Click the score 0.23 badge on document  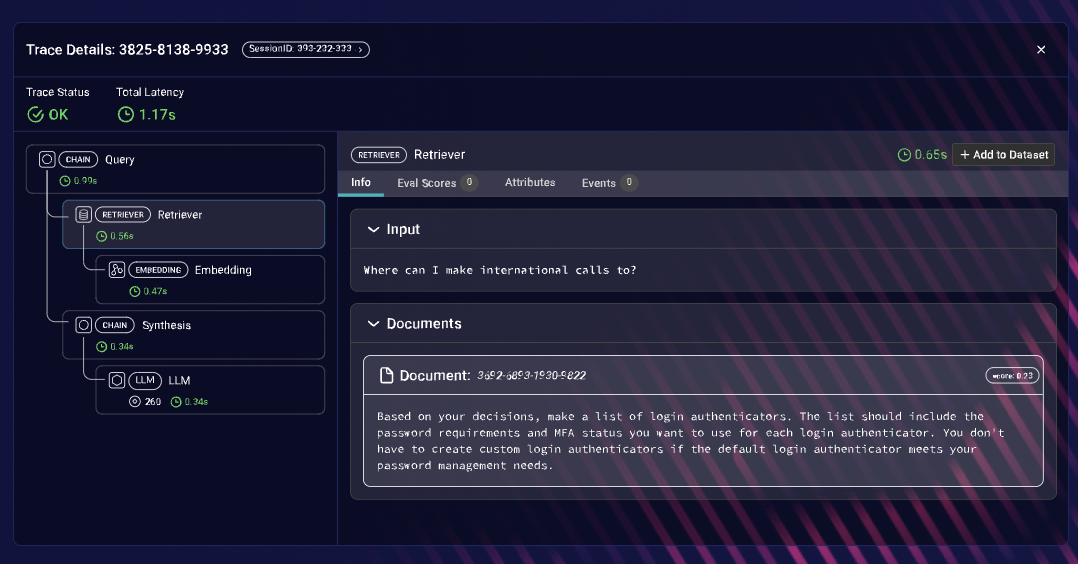pyautogui.click(x=1013, y=376)
